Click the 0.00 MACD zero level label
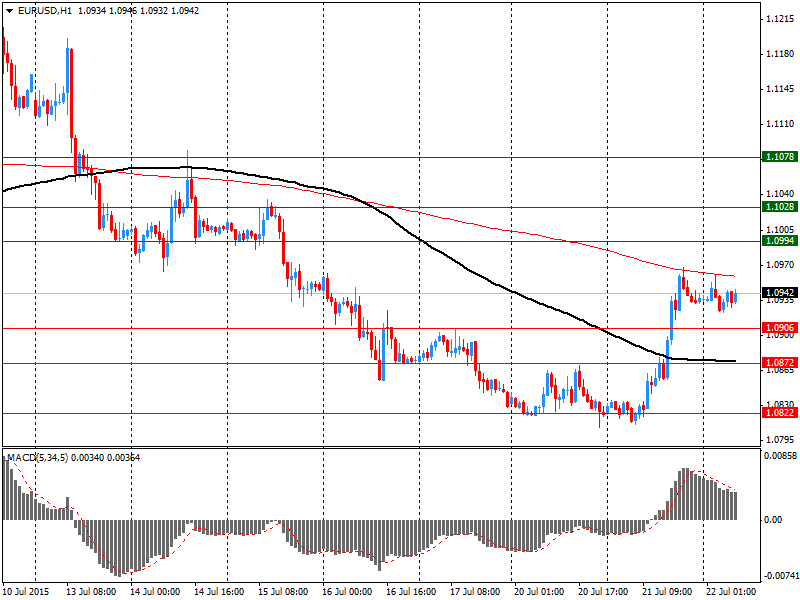 point(773,519)
